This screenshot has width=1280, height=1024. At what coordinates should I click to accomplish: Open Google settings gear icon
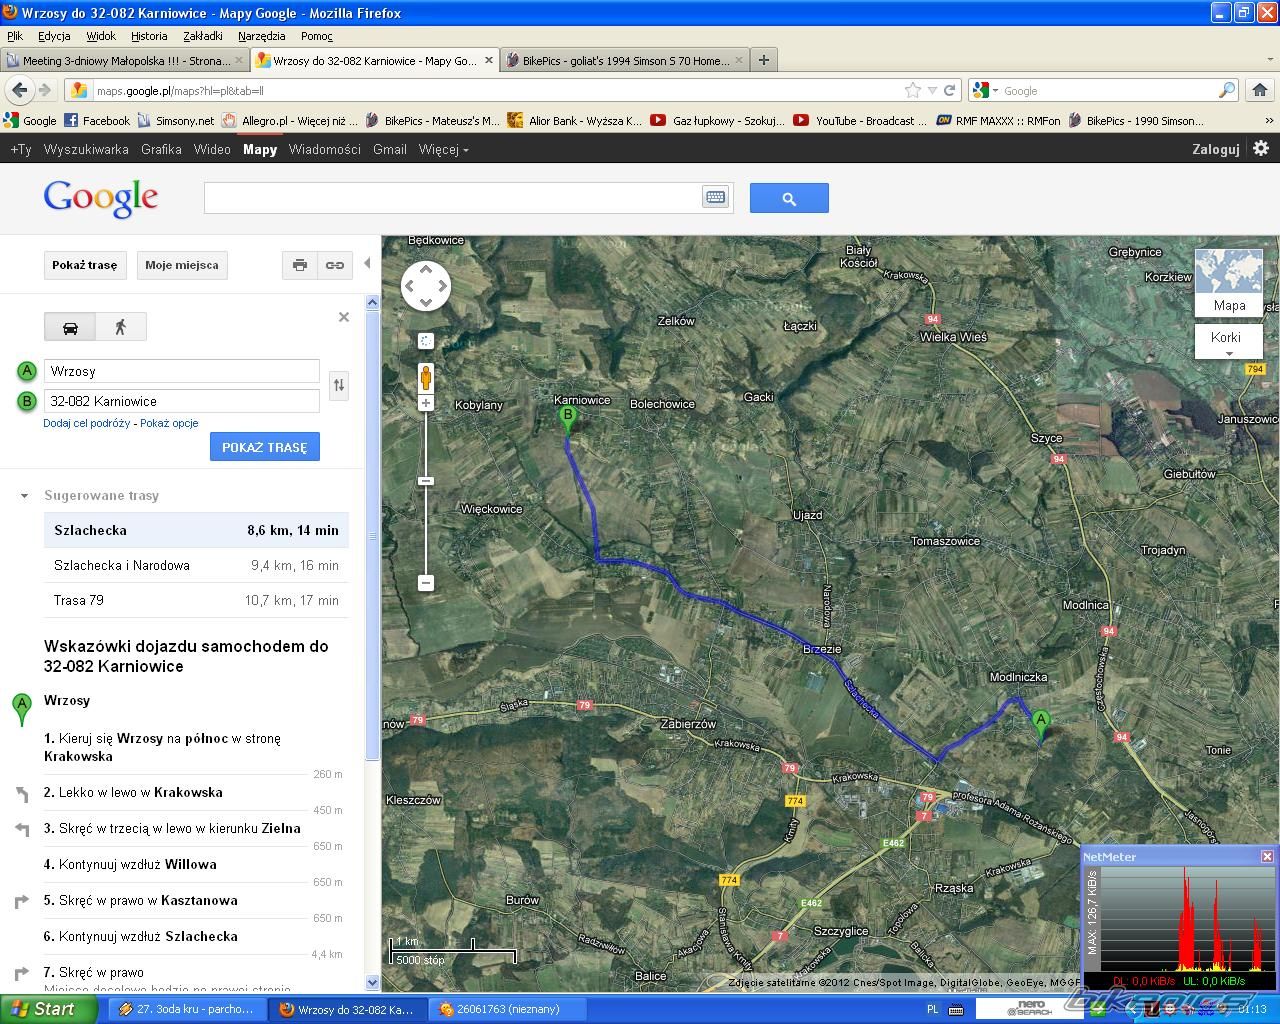[1261, 148]
